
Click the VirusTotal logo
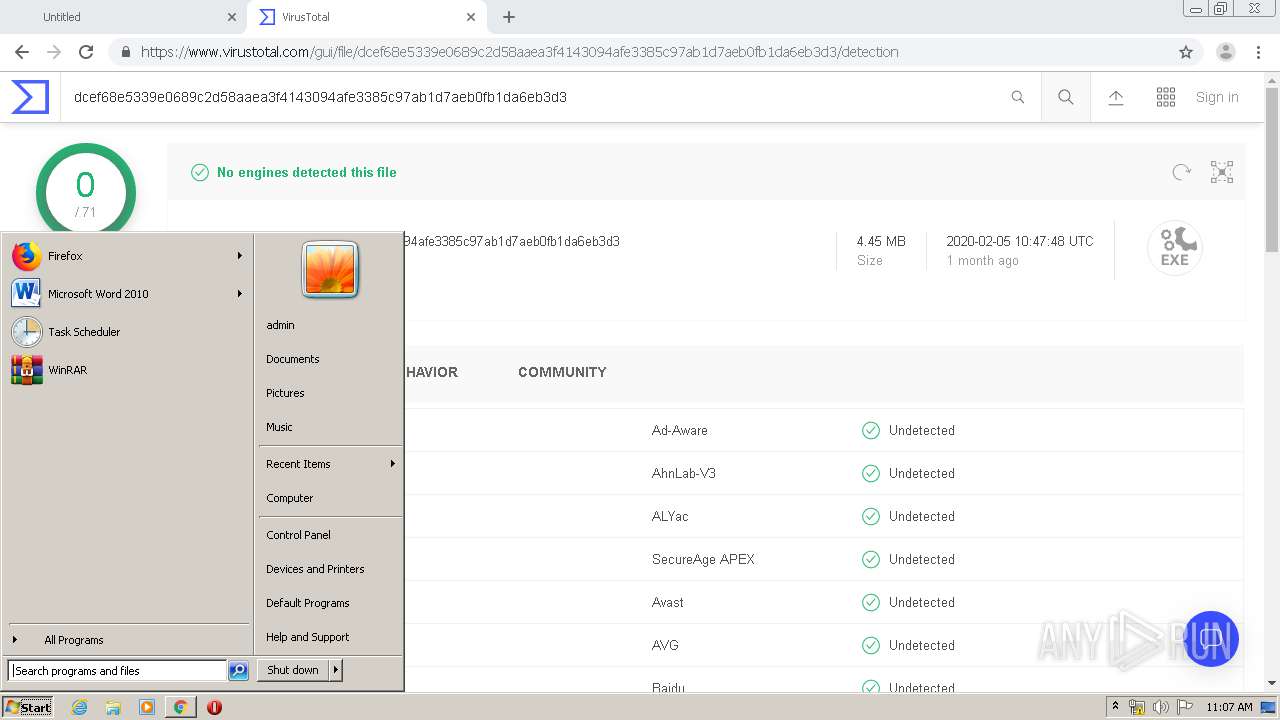[30, 97]
